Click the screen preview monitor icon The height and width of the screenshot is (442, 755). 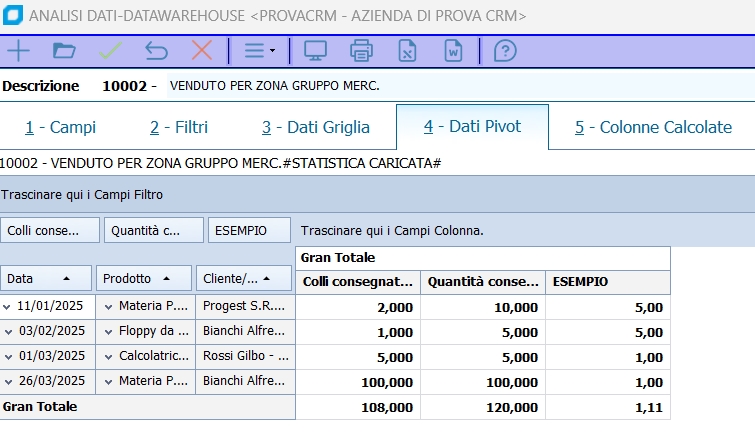(315, 50)
